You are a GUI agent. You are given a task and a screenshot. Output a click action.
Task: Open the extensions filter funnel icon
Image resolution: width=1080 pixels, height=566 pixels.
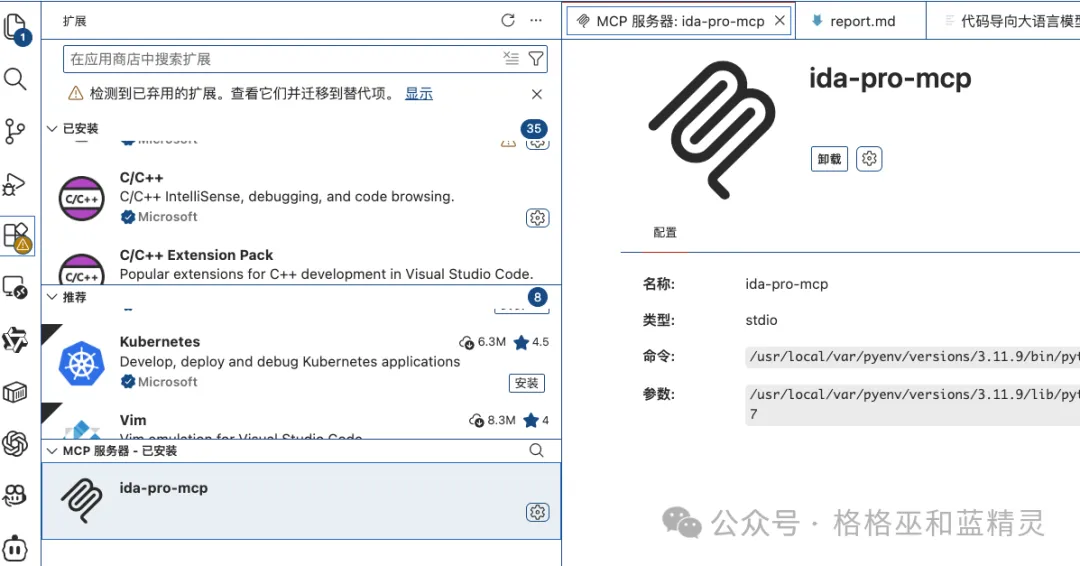tap(536, 59)
